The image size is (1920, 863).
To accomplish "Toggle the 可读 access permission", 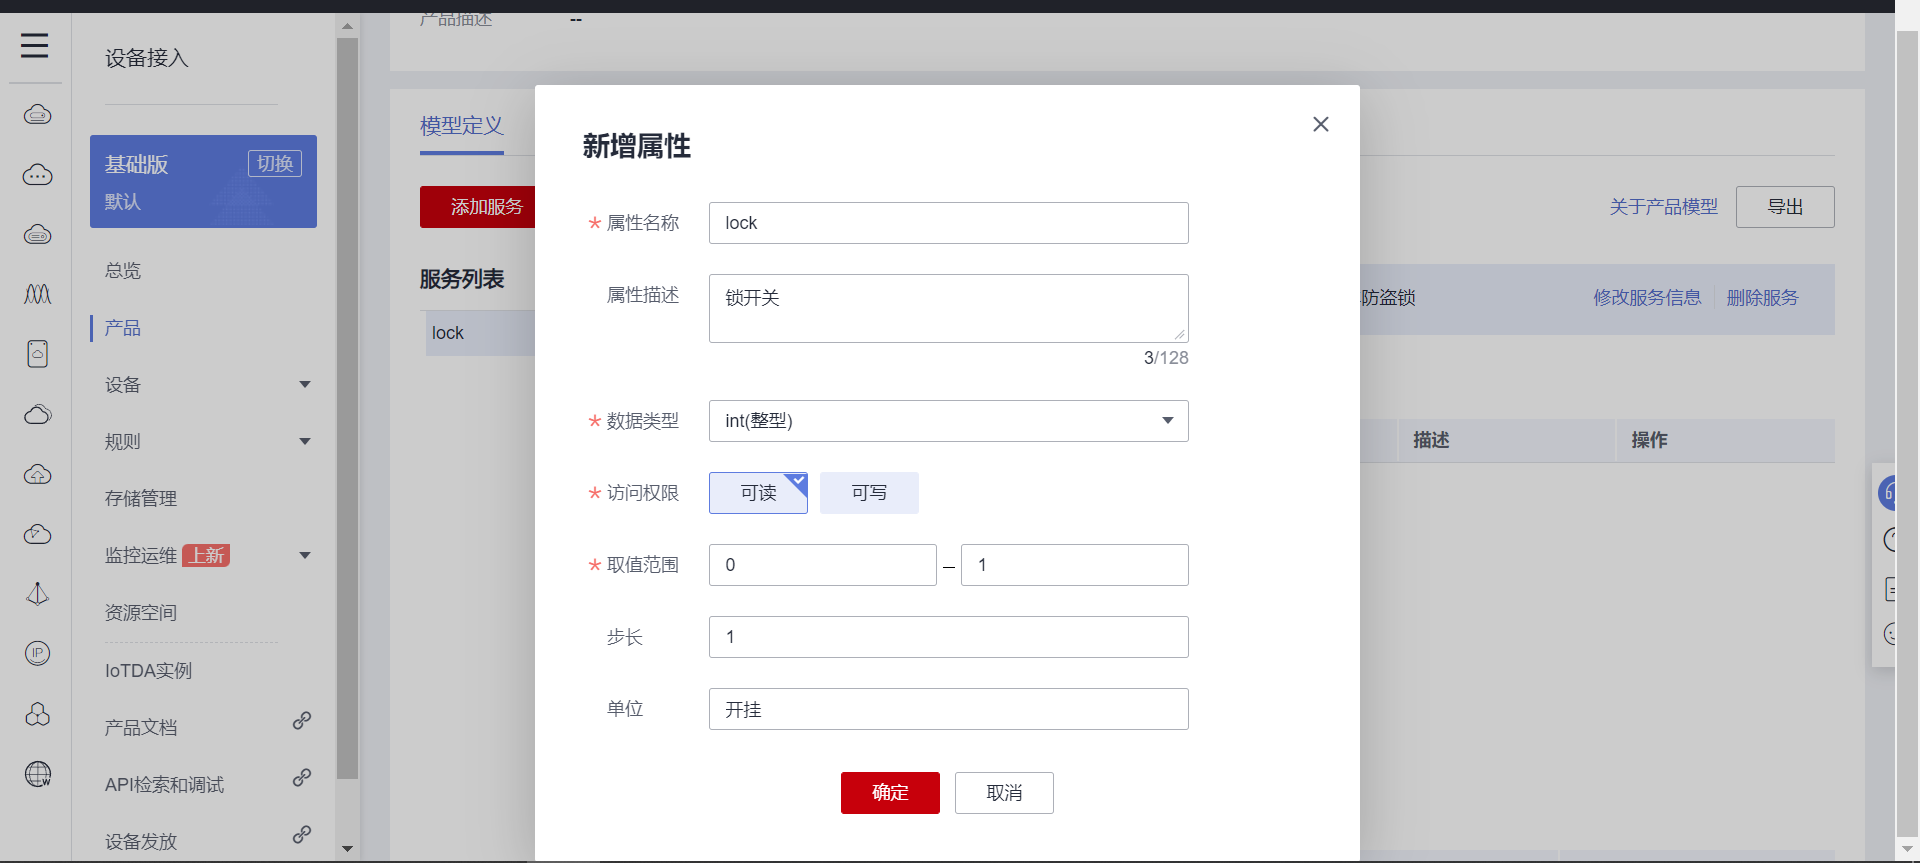I will coord(758,493).
